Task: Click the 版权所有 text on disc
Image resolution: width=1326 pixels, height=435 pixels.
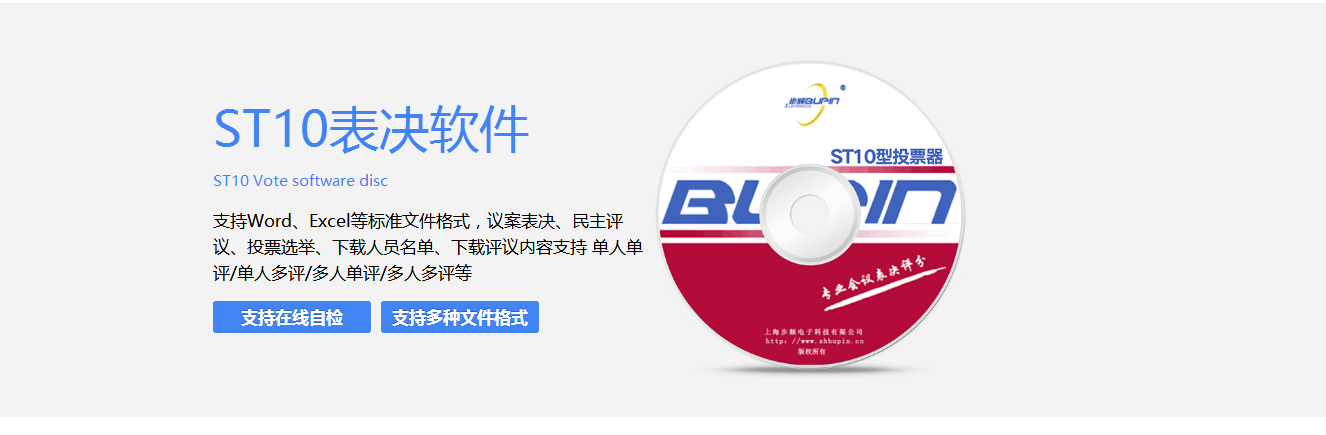Action: pyautogui.click(x=812, y=352)
